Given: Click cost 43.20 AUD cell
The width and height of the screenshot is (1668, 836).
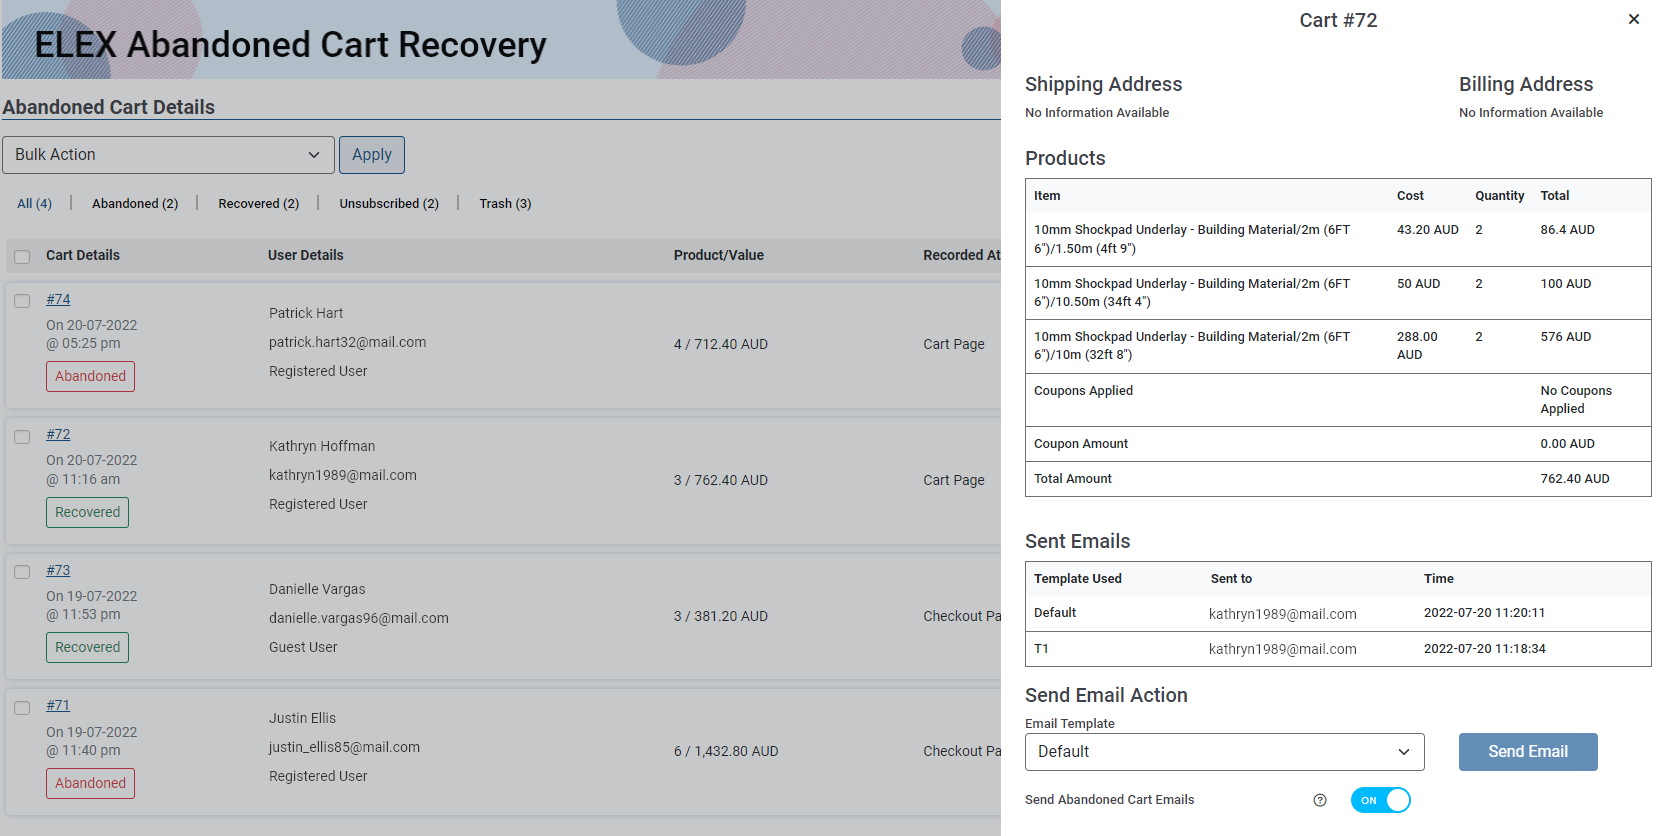Looking at the screenshot, I should point(1428,230).
